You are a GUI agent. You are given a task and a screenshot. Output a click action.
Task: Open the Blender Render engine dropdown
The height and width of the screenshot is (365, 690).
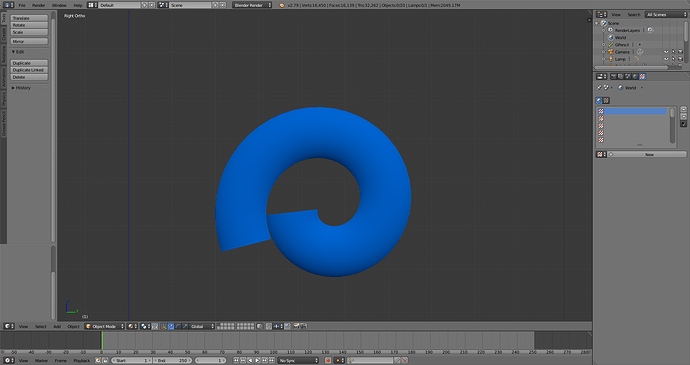pyautogui.click(x=252, y=5)
